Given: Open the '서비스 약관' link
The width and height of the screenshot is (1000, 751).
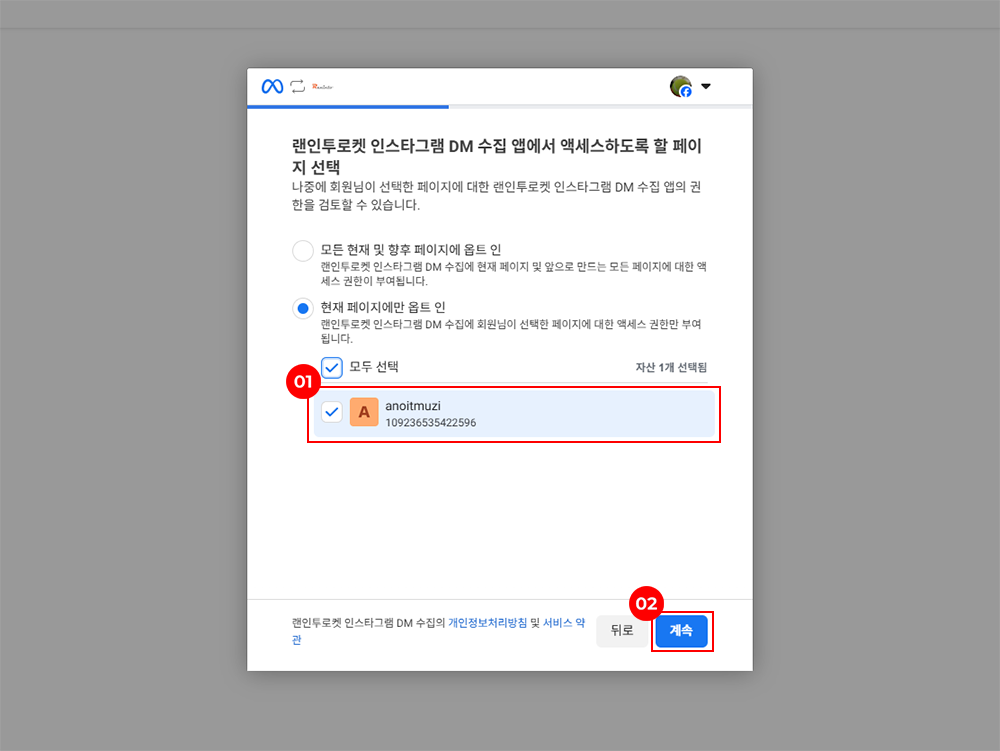Looking at the screenshot, I should (563, 623).
